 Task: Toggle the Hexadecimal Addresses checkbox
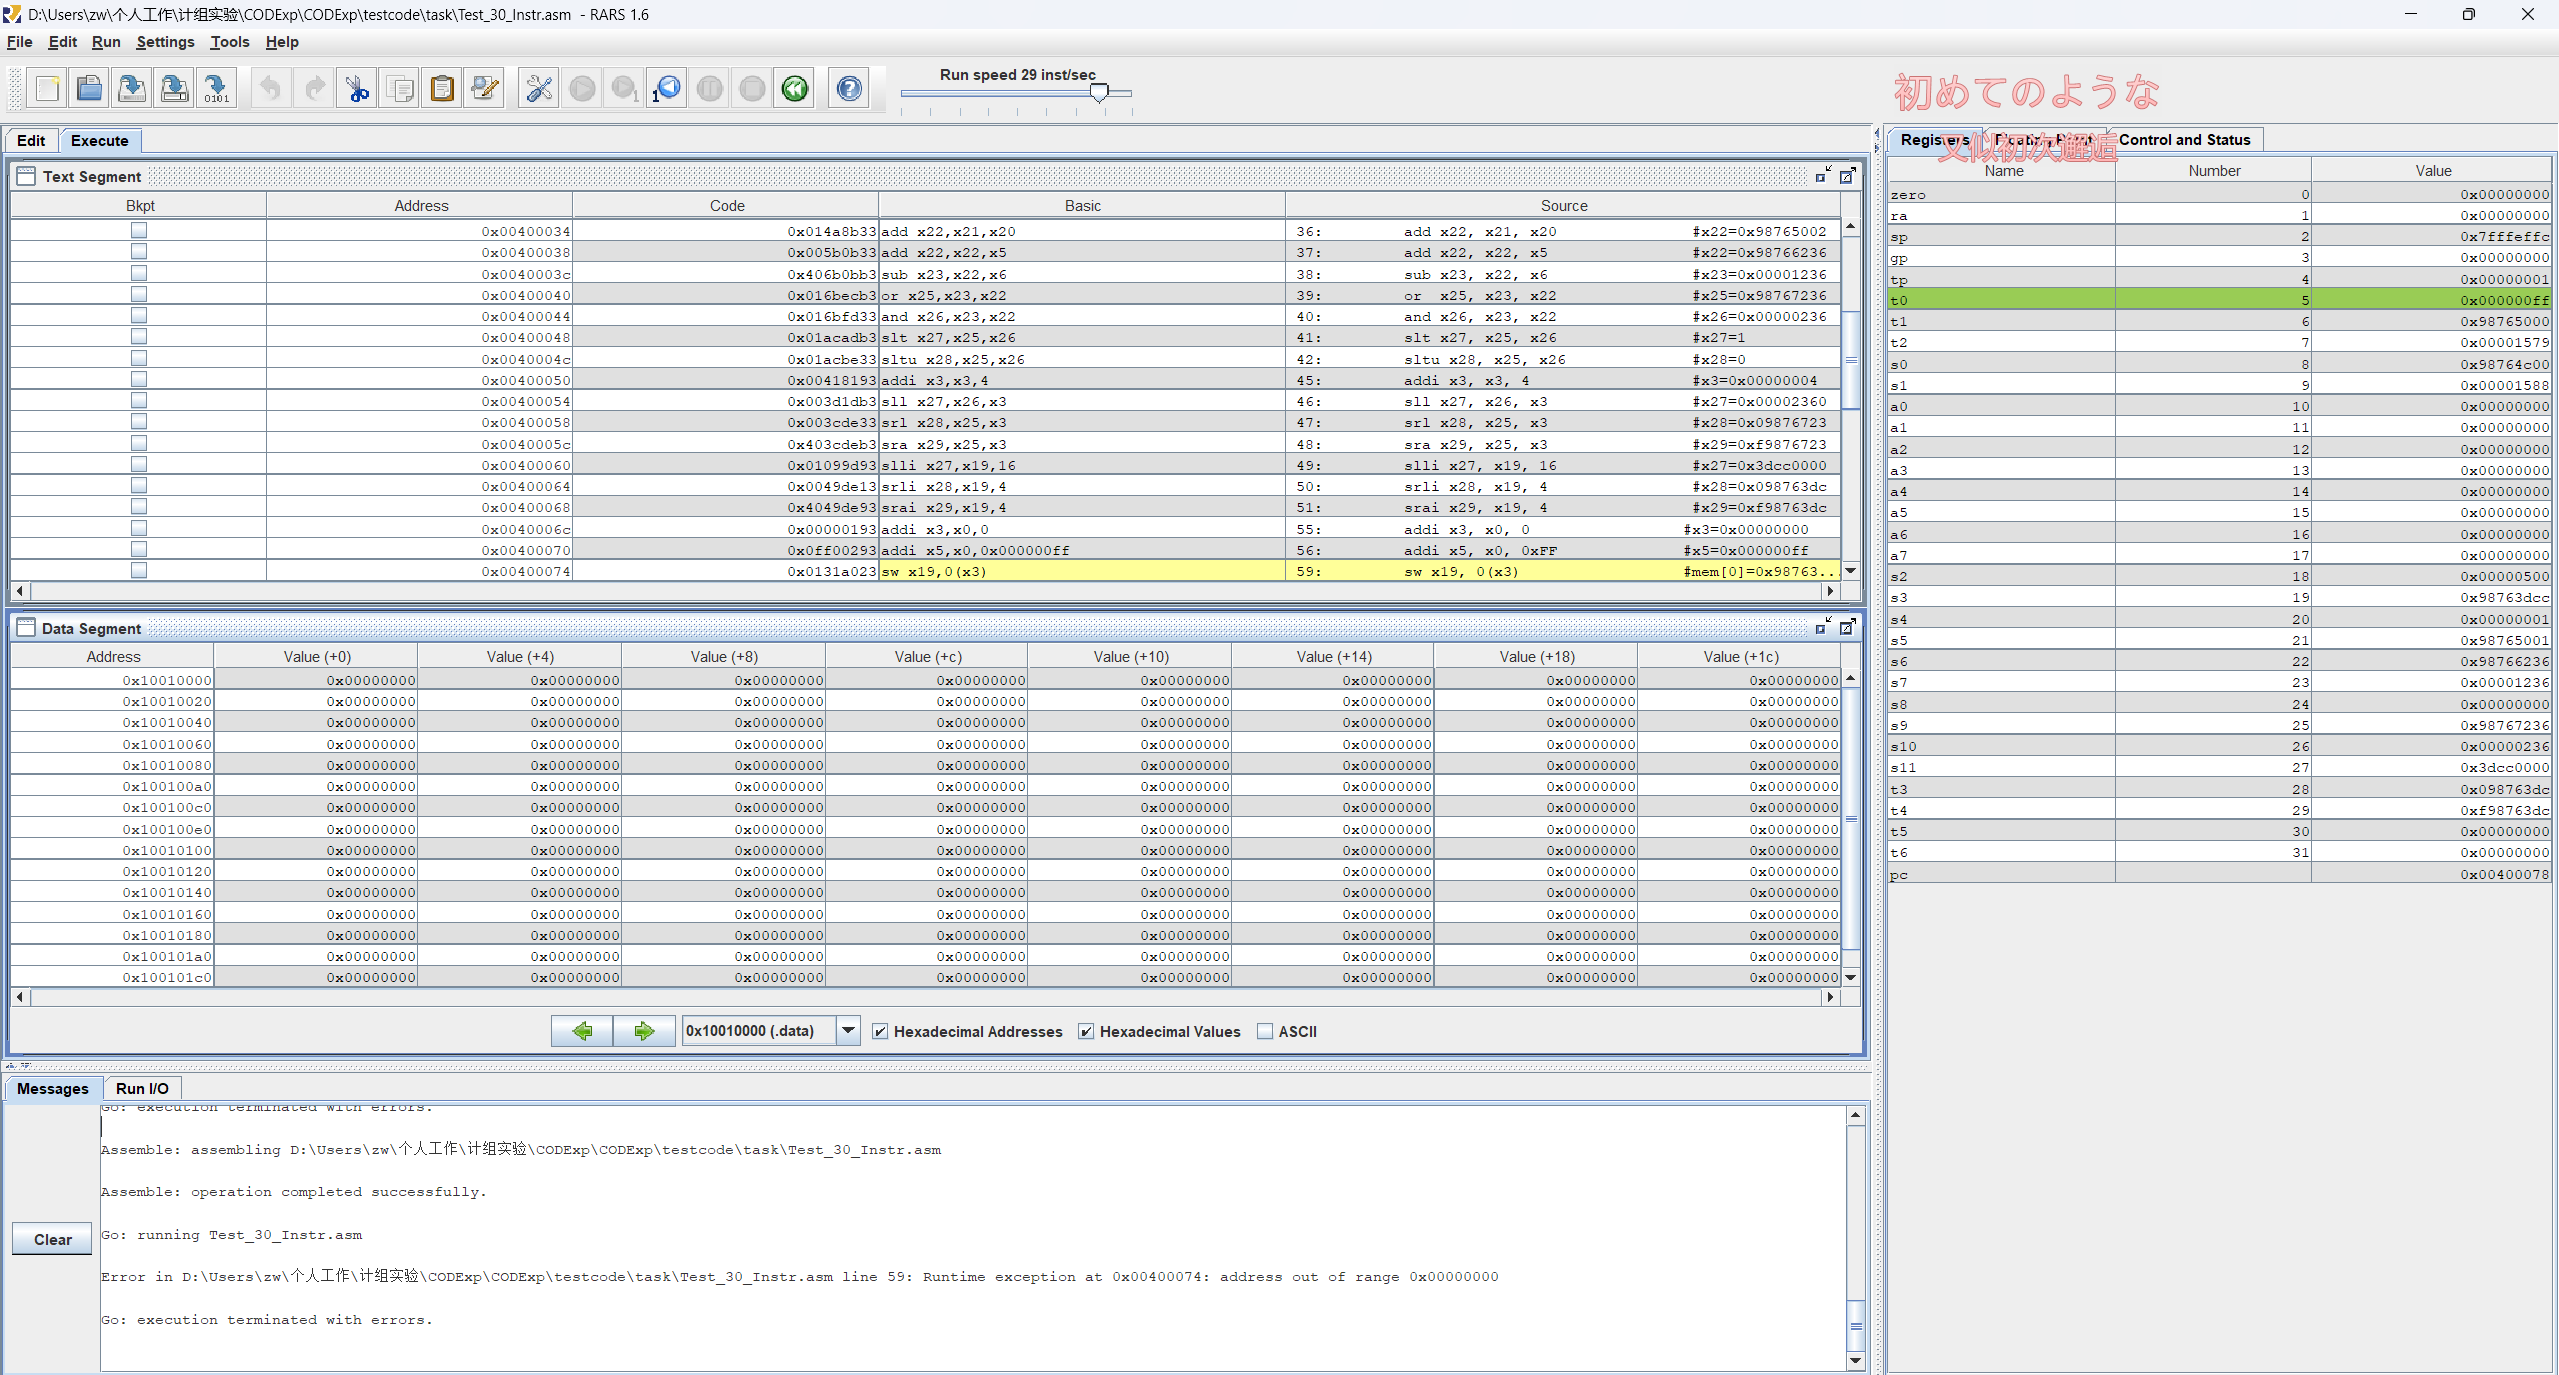(880, 1031)
